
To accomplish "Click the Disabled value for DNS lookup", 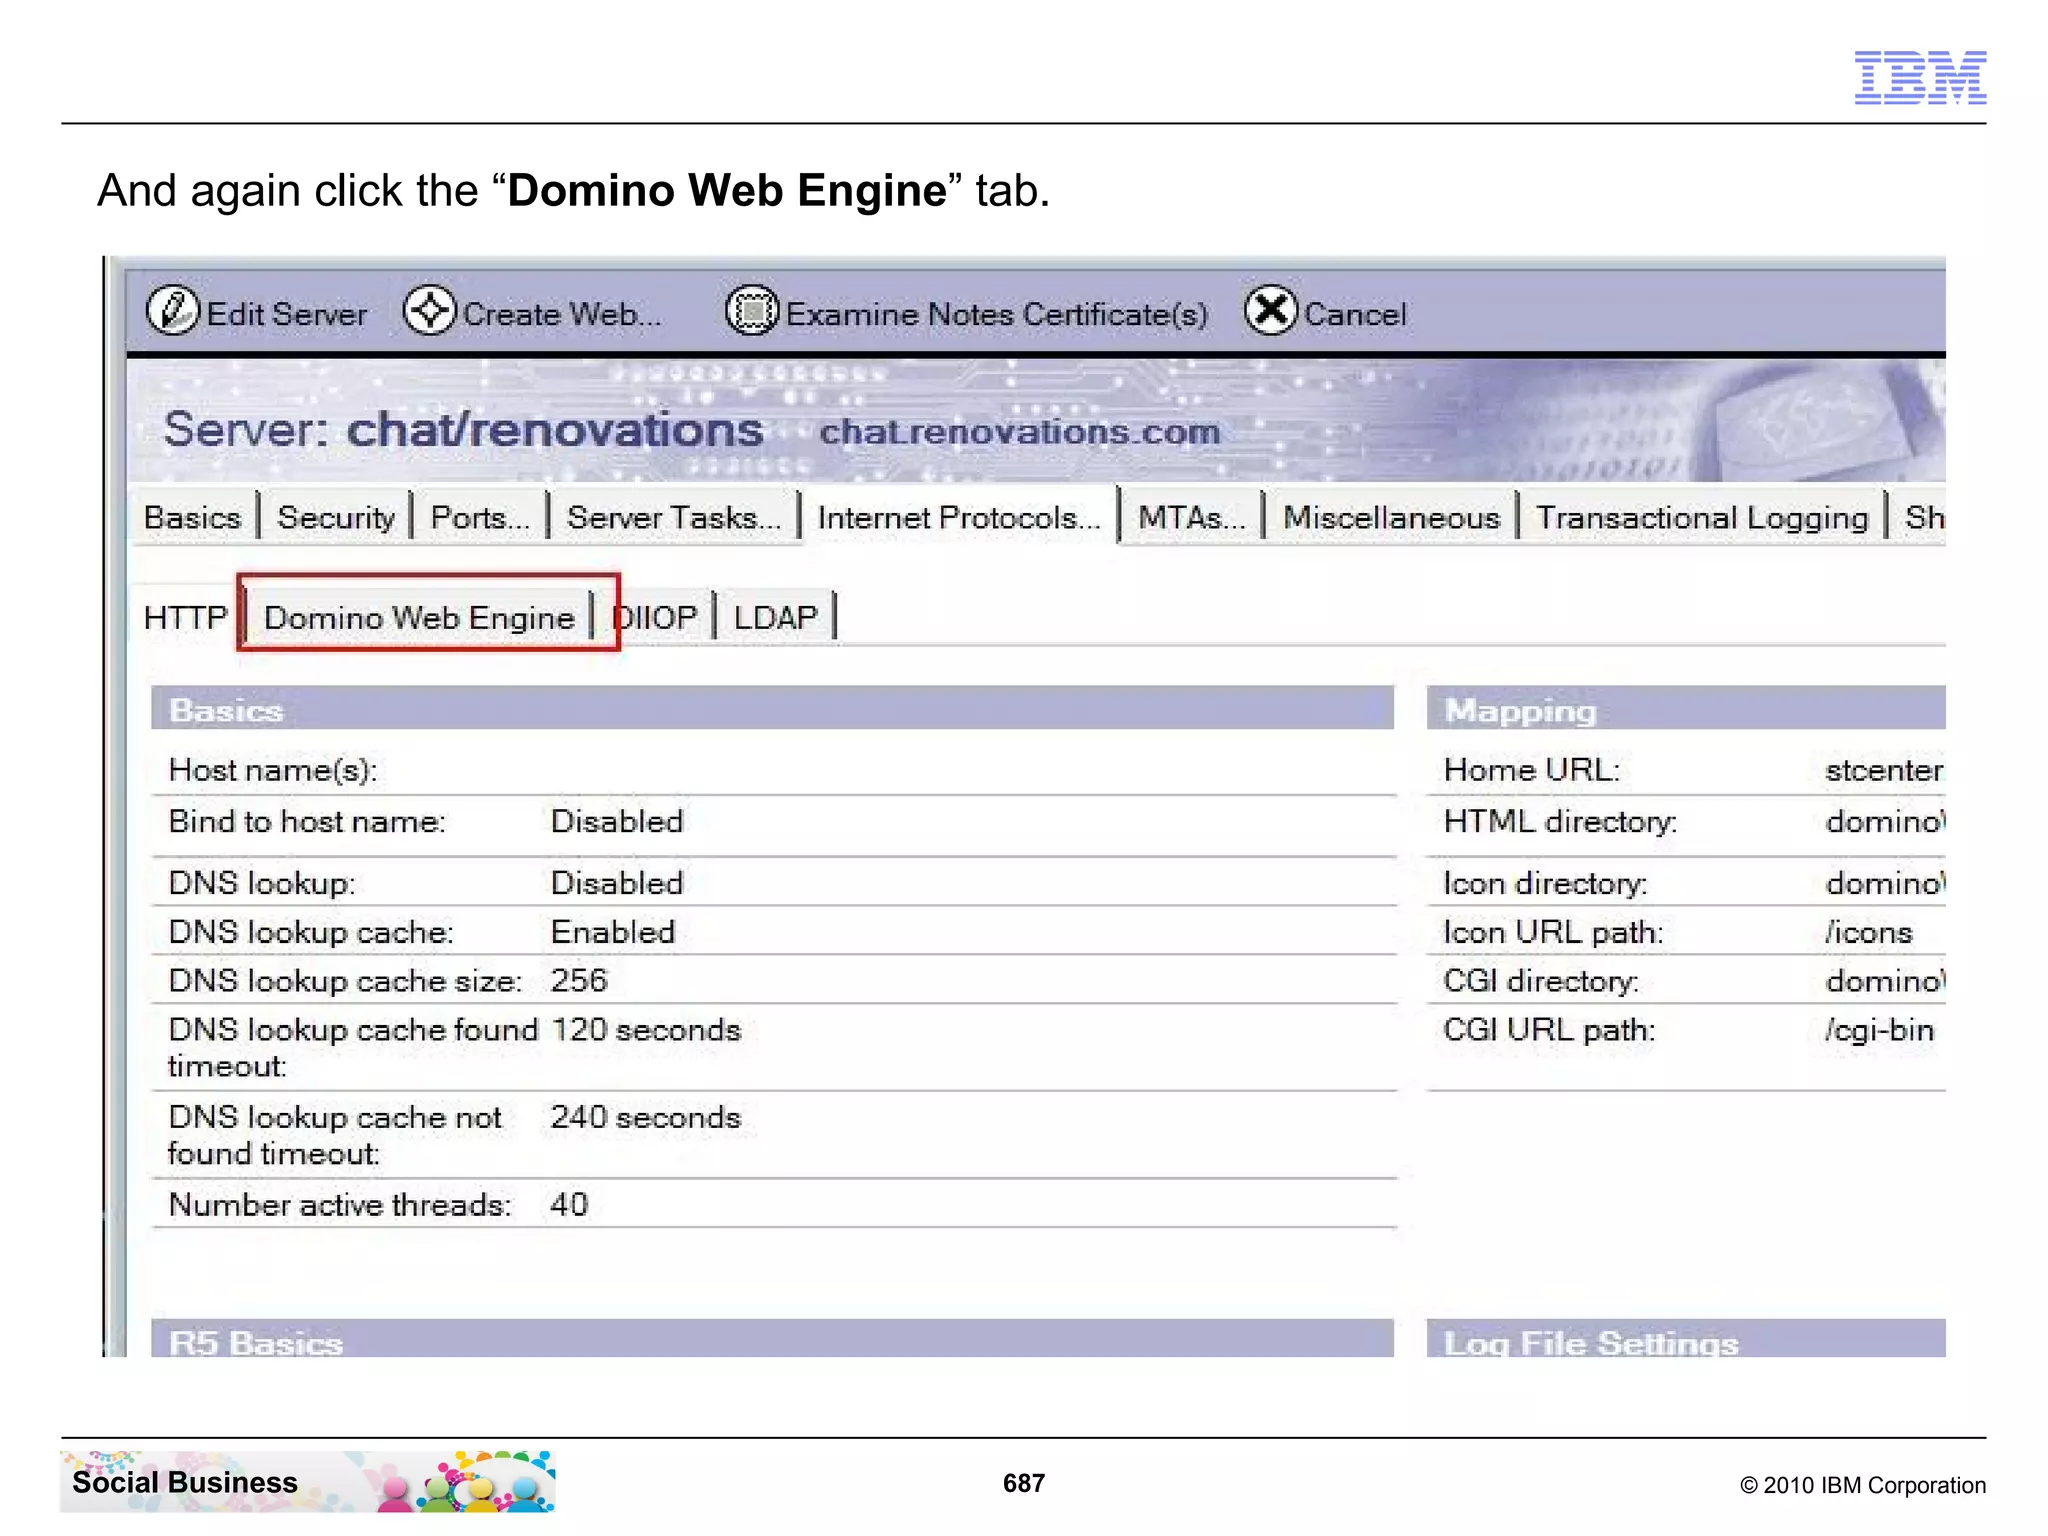I will 617,883.
